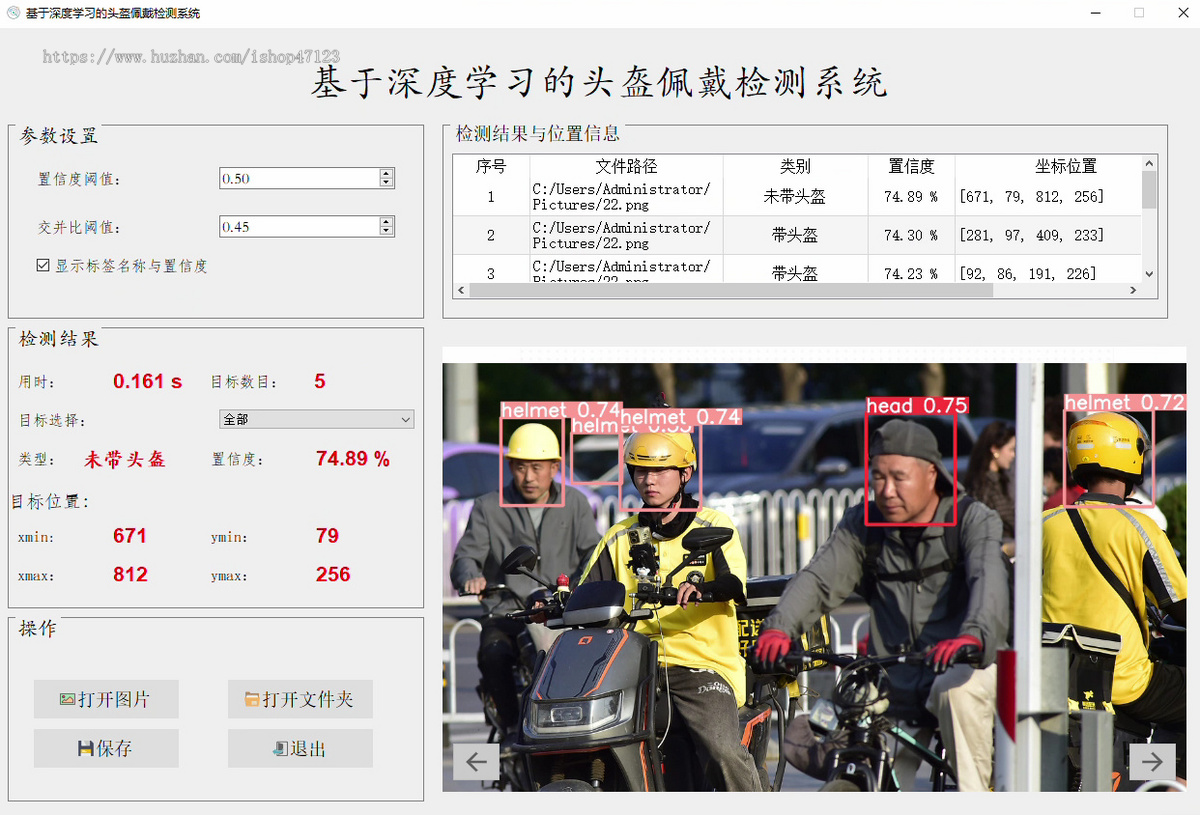Click the results table horizontal scrollbar
Image resolution: width=1200 pixels, height=815 pixels.
point(730,290)
